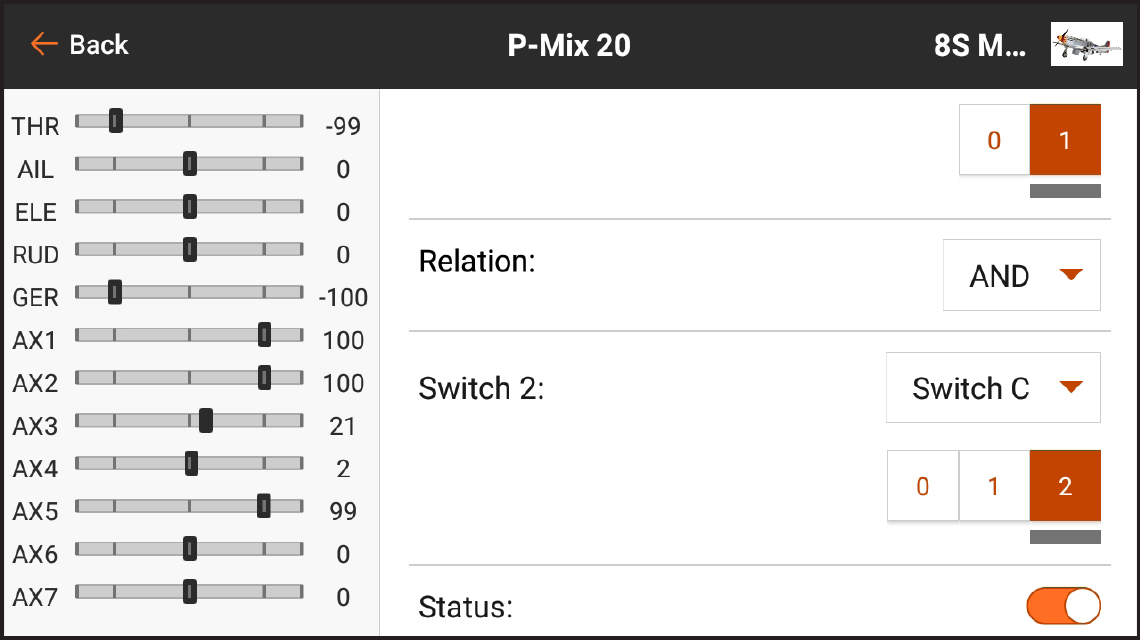Select position 2 for Switch C

[x=1064, y=486]
